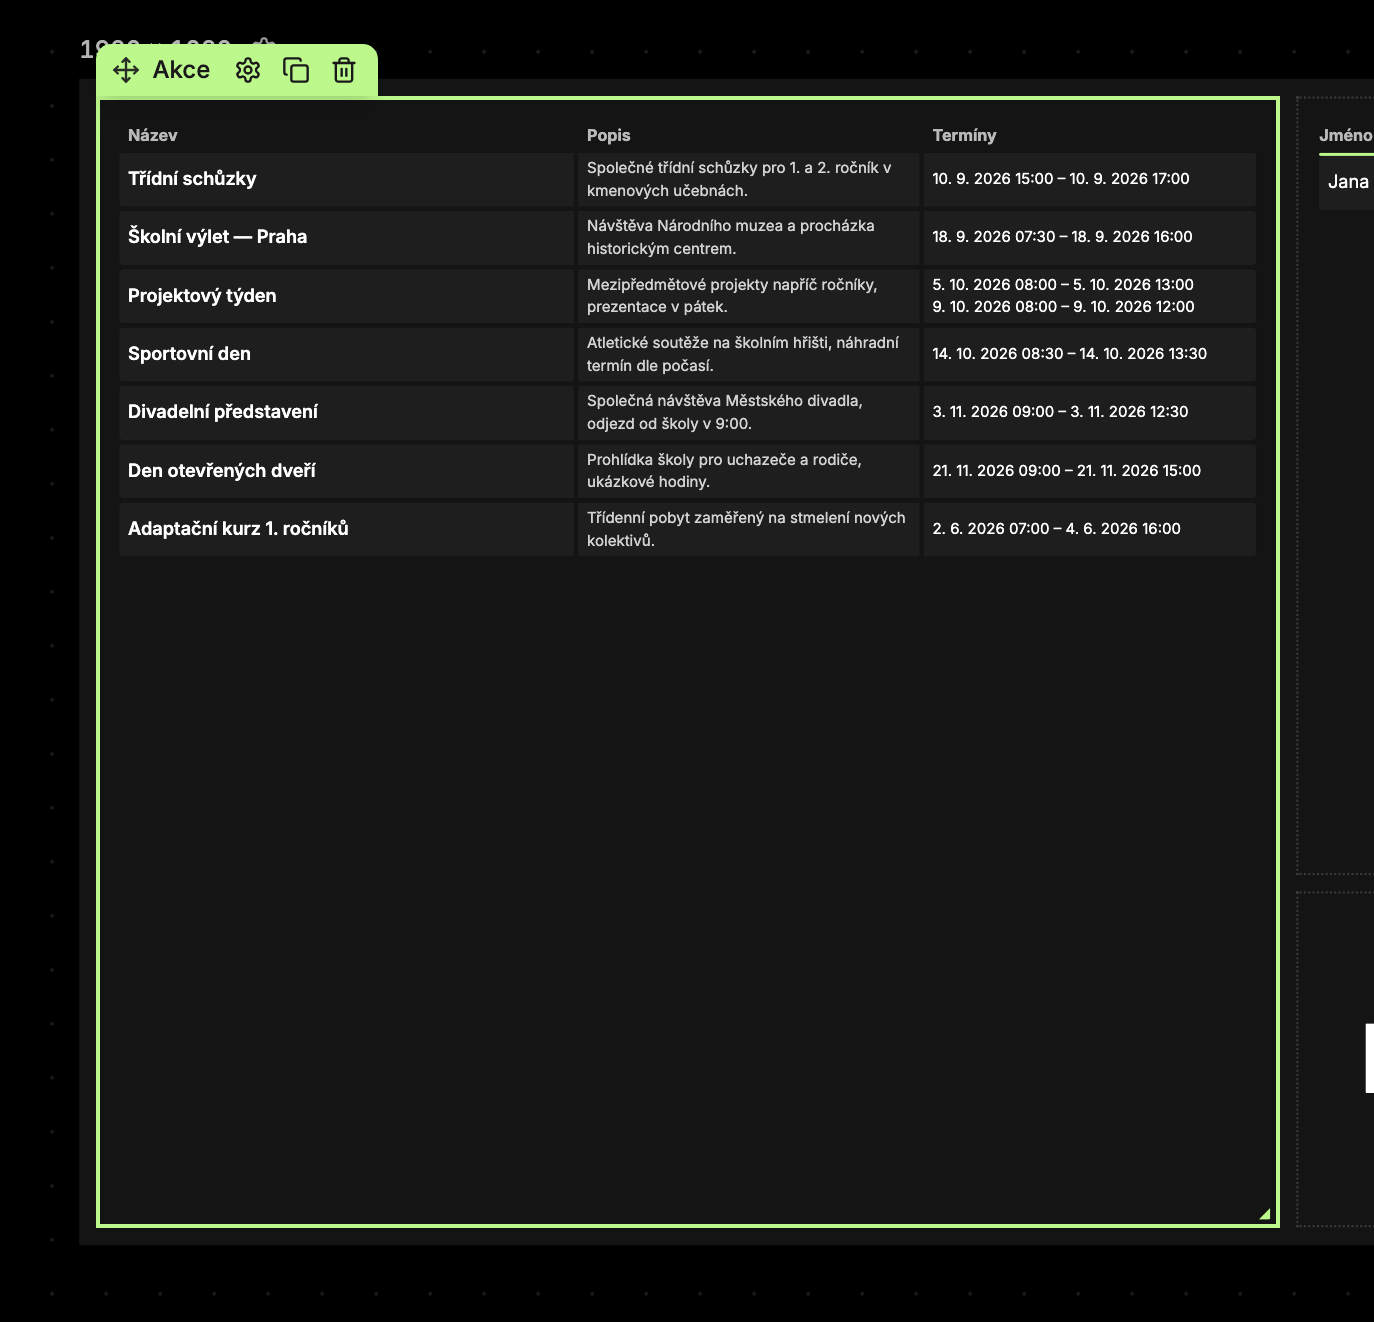1374x1322 pixels.
Task: Select the Sportovní den row name
Action: click(189, 354)
